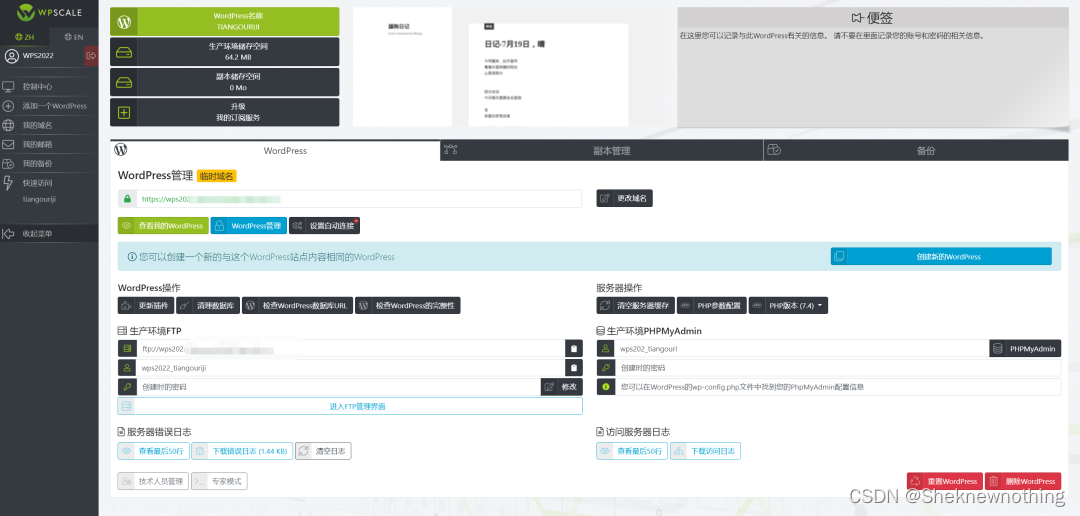
Task: Click the 临时域名 badge
Action: pyautogui.click(x=216, y=176)
